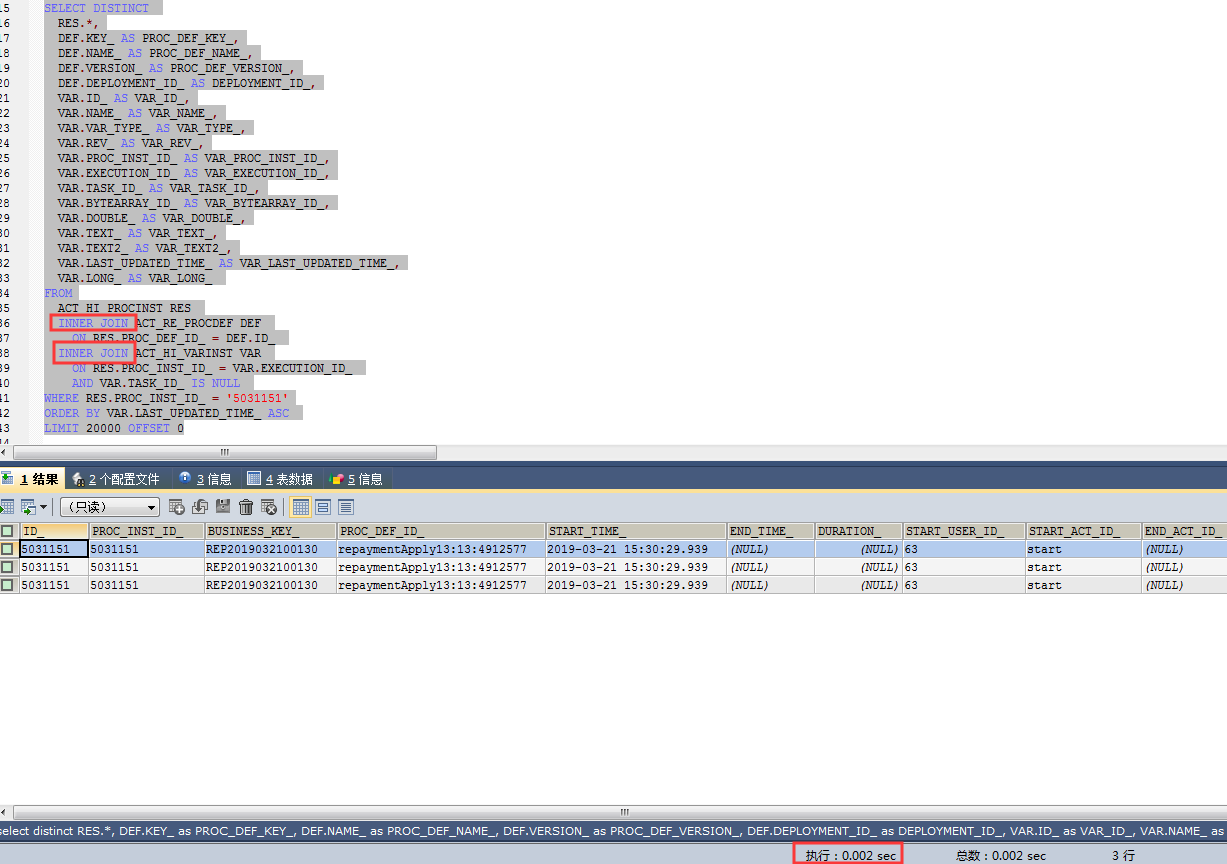Check the second result row checkbox
The width and height of the screenshot is (1227, 864).
(x=7, y=567)
